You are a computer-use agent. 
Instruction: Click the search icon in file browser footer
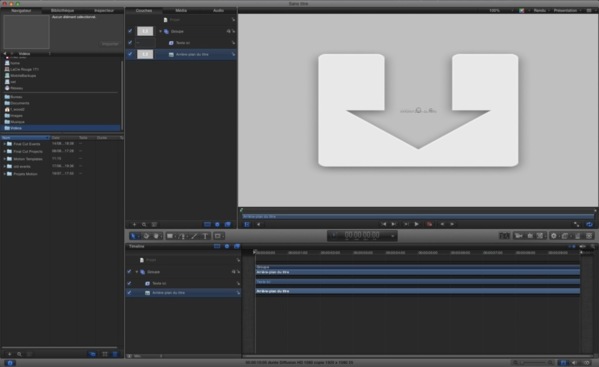(19, 354)
